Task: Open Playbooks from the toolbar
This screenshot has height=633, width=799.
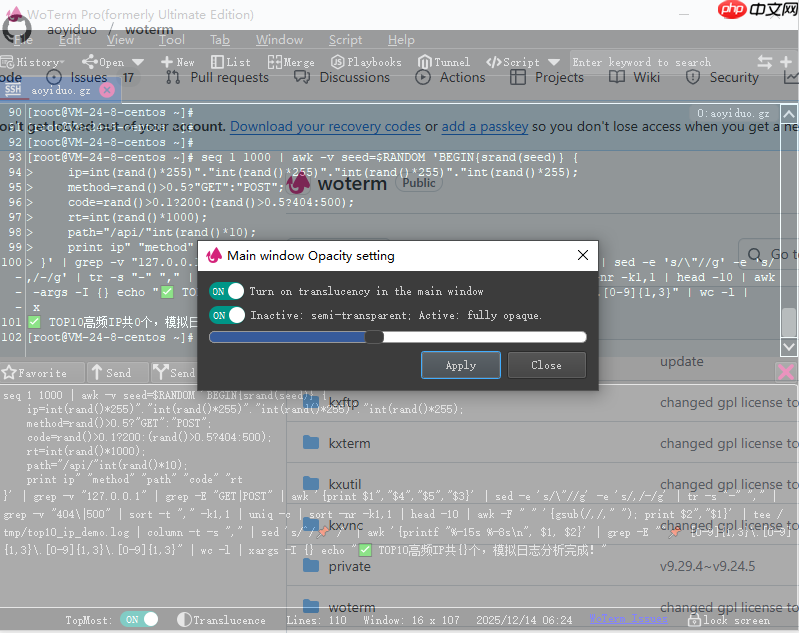Action: 366,62
